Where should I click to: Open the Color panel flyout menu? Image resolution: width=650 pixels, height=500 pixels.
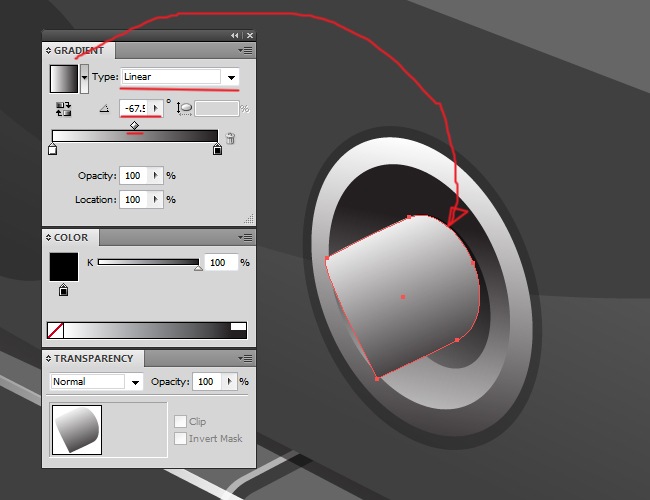246,238
